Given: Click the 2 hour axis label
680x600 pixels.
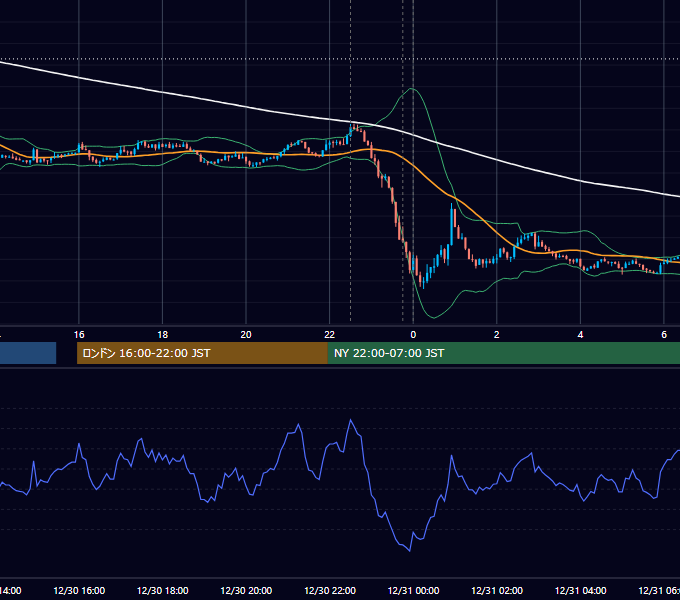Looking at the screenshot, I should (497, 335).
